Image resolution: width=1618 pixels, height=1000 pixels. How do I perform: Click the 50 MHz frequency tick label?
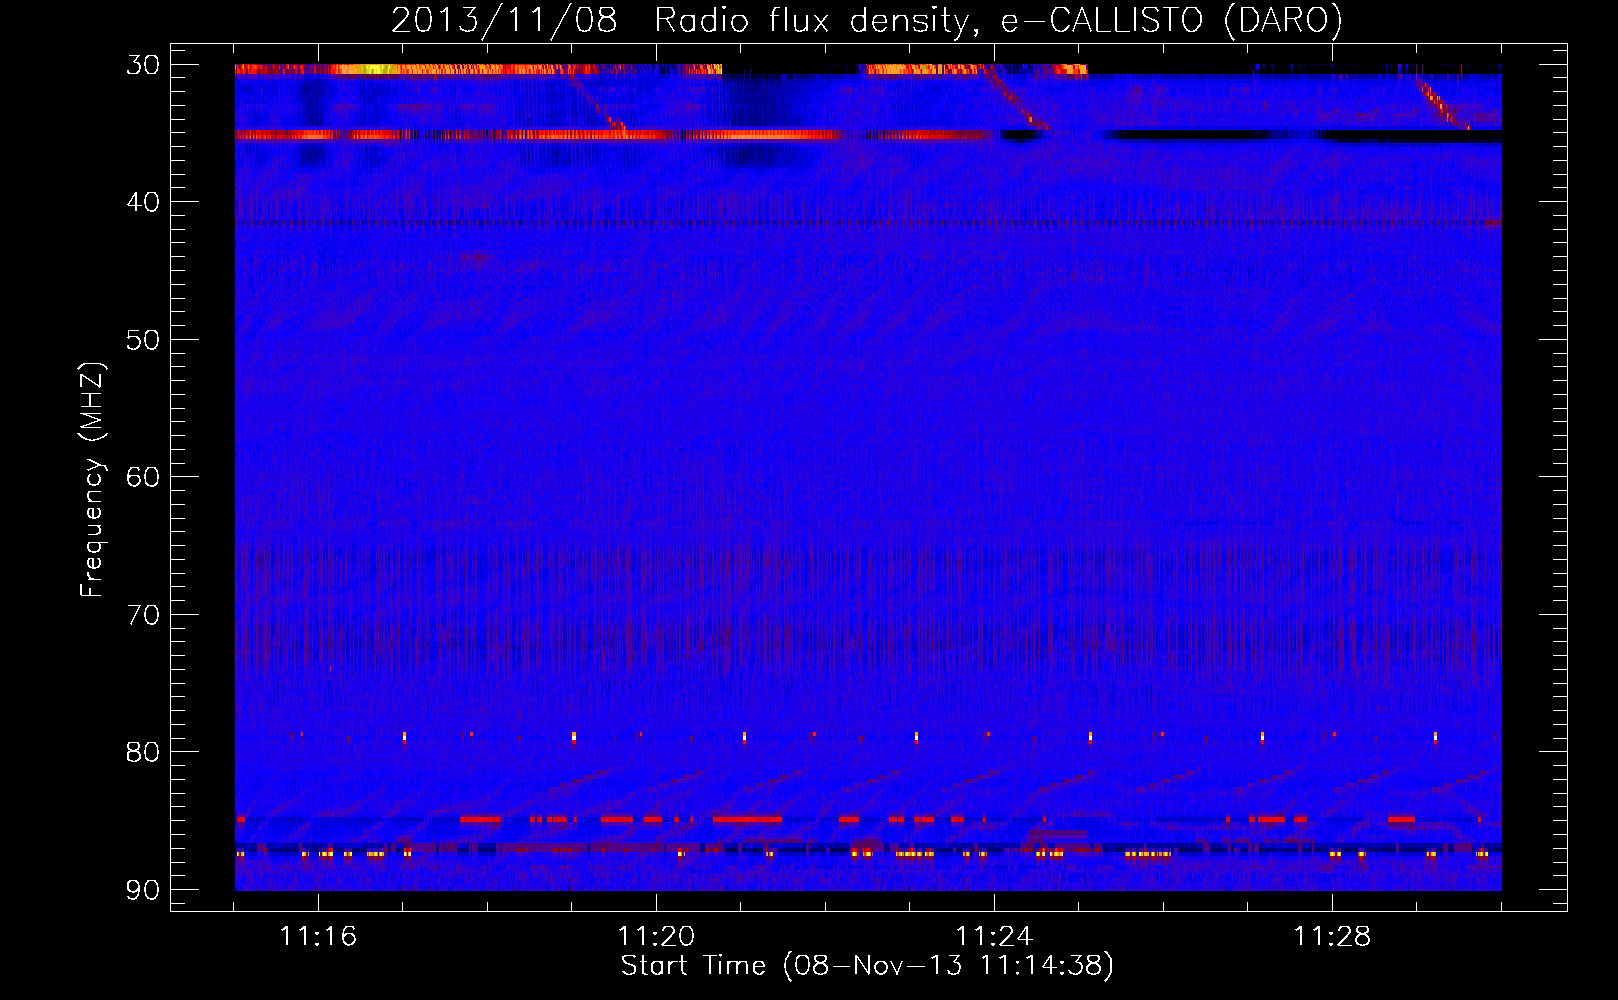[x=143, y=340]
